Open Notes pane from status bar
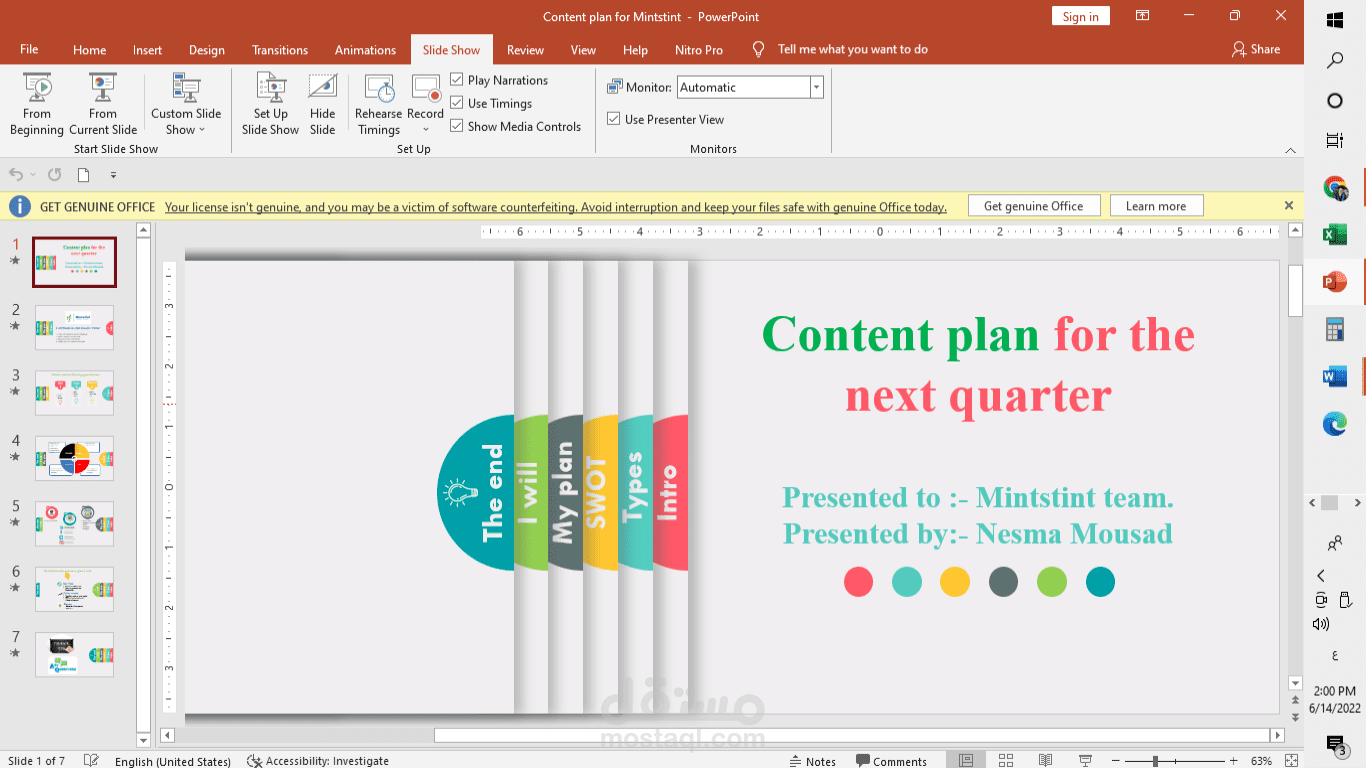 [x=812, y=761]
